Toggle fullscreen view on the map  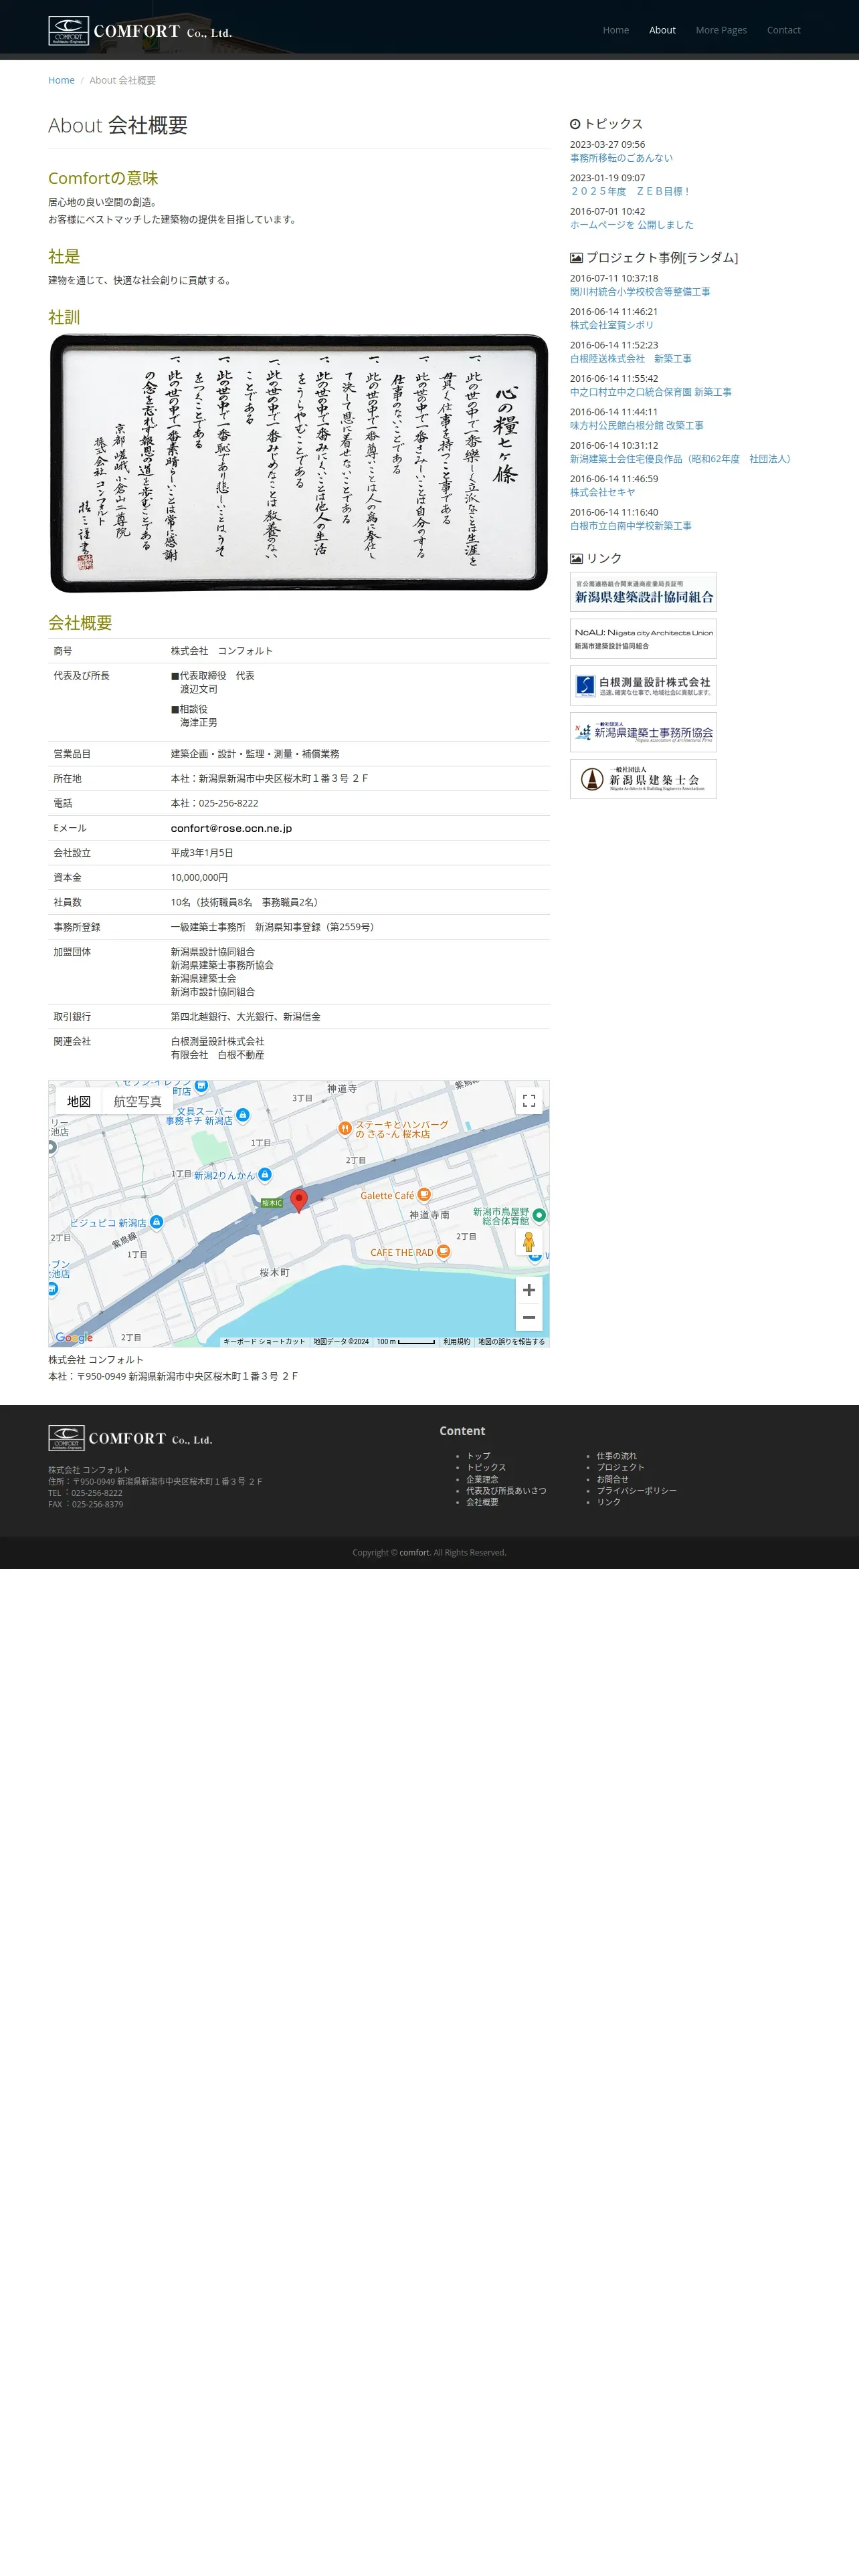click(529, 1101)
